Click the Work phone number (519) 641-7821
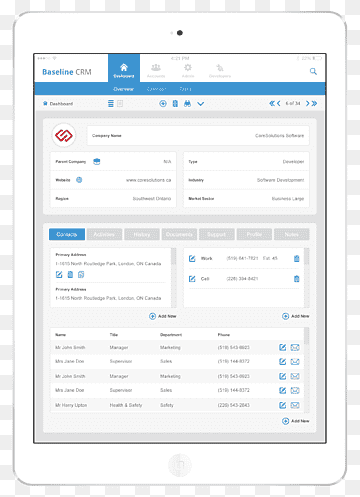 pyautogui.click(x=242, y=258)
